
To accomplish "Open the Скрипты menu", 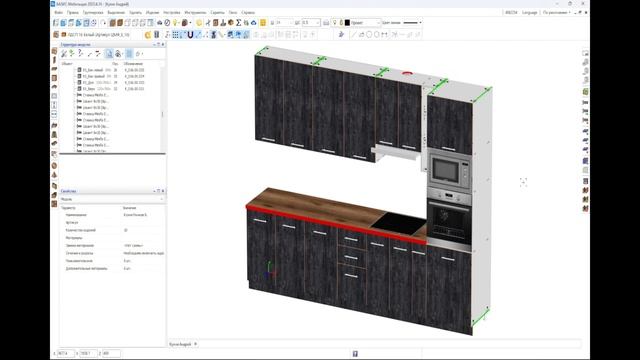I will click(217, 13).
